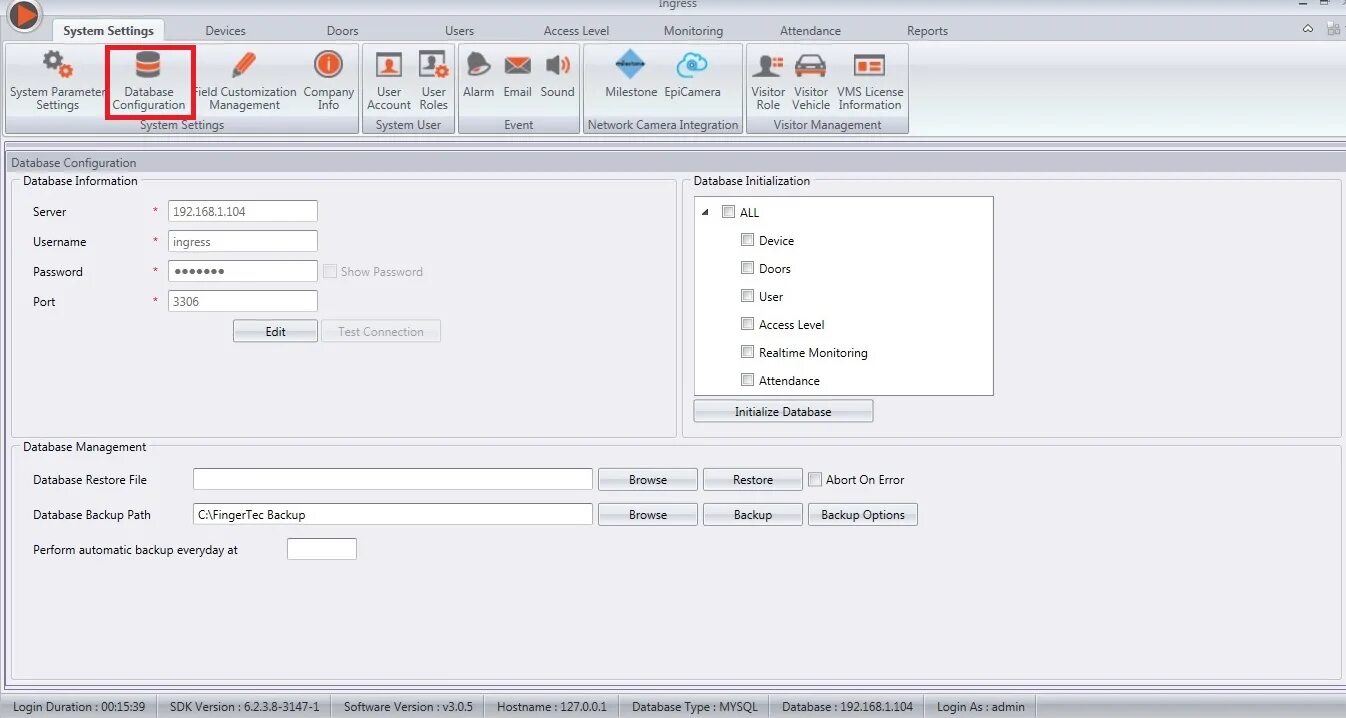Click the Restore button
Screen dimensions: 1346x718
click(x=753, y=479)
